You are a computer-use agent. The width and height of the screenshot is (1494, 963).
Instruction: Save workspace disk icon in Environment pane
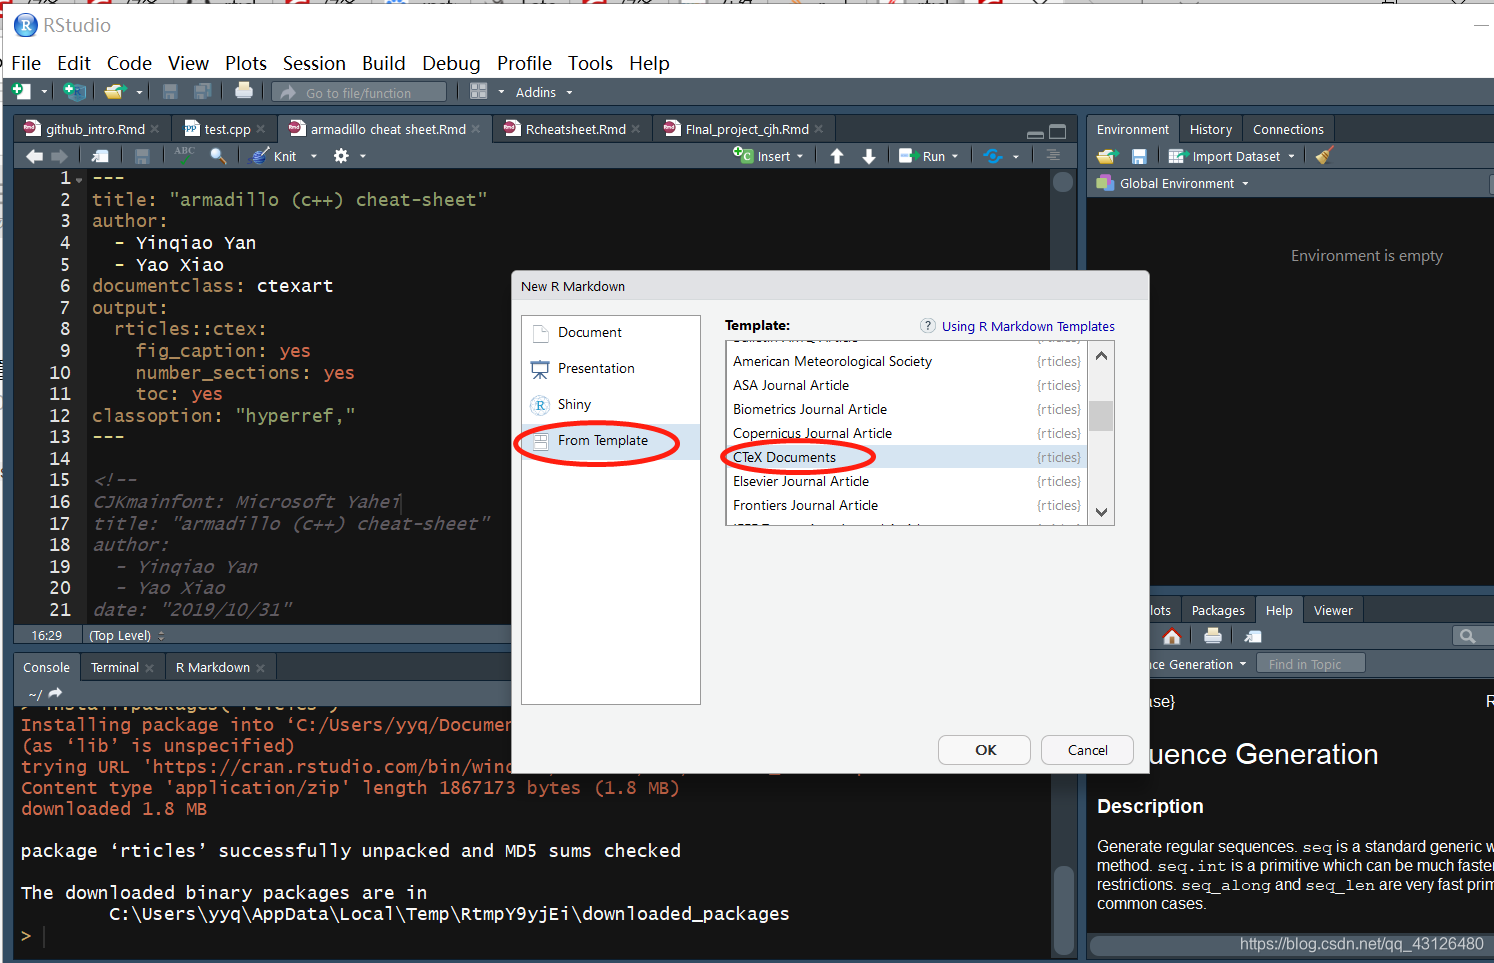(x=1139, y=156)
